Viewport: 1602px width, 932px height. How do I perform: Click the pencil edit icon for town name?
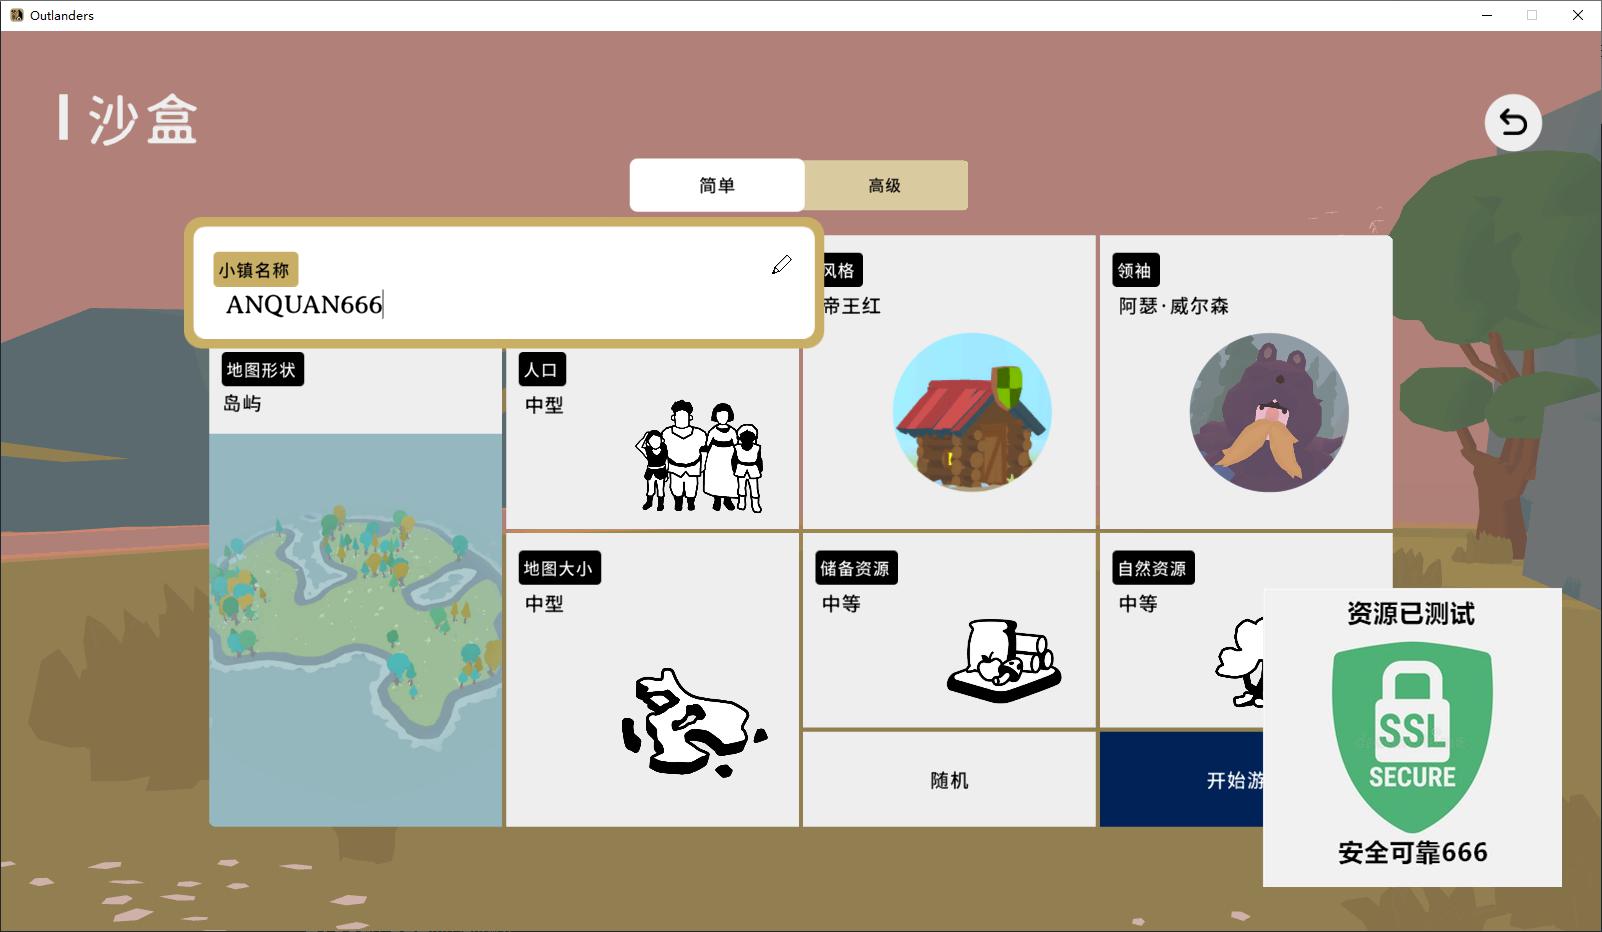(781, 265)
